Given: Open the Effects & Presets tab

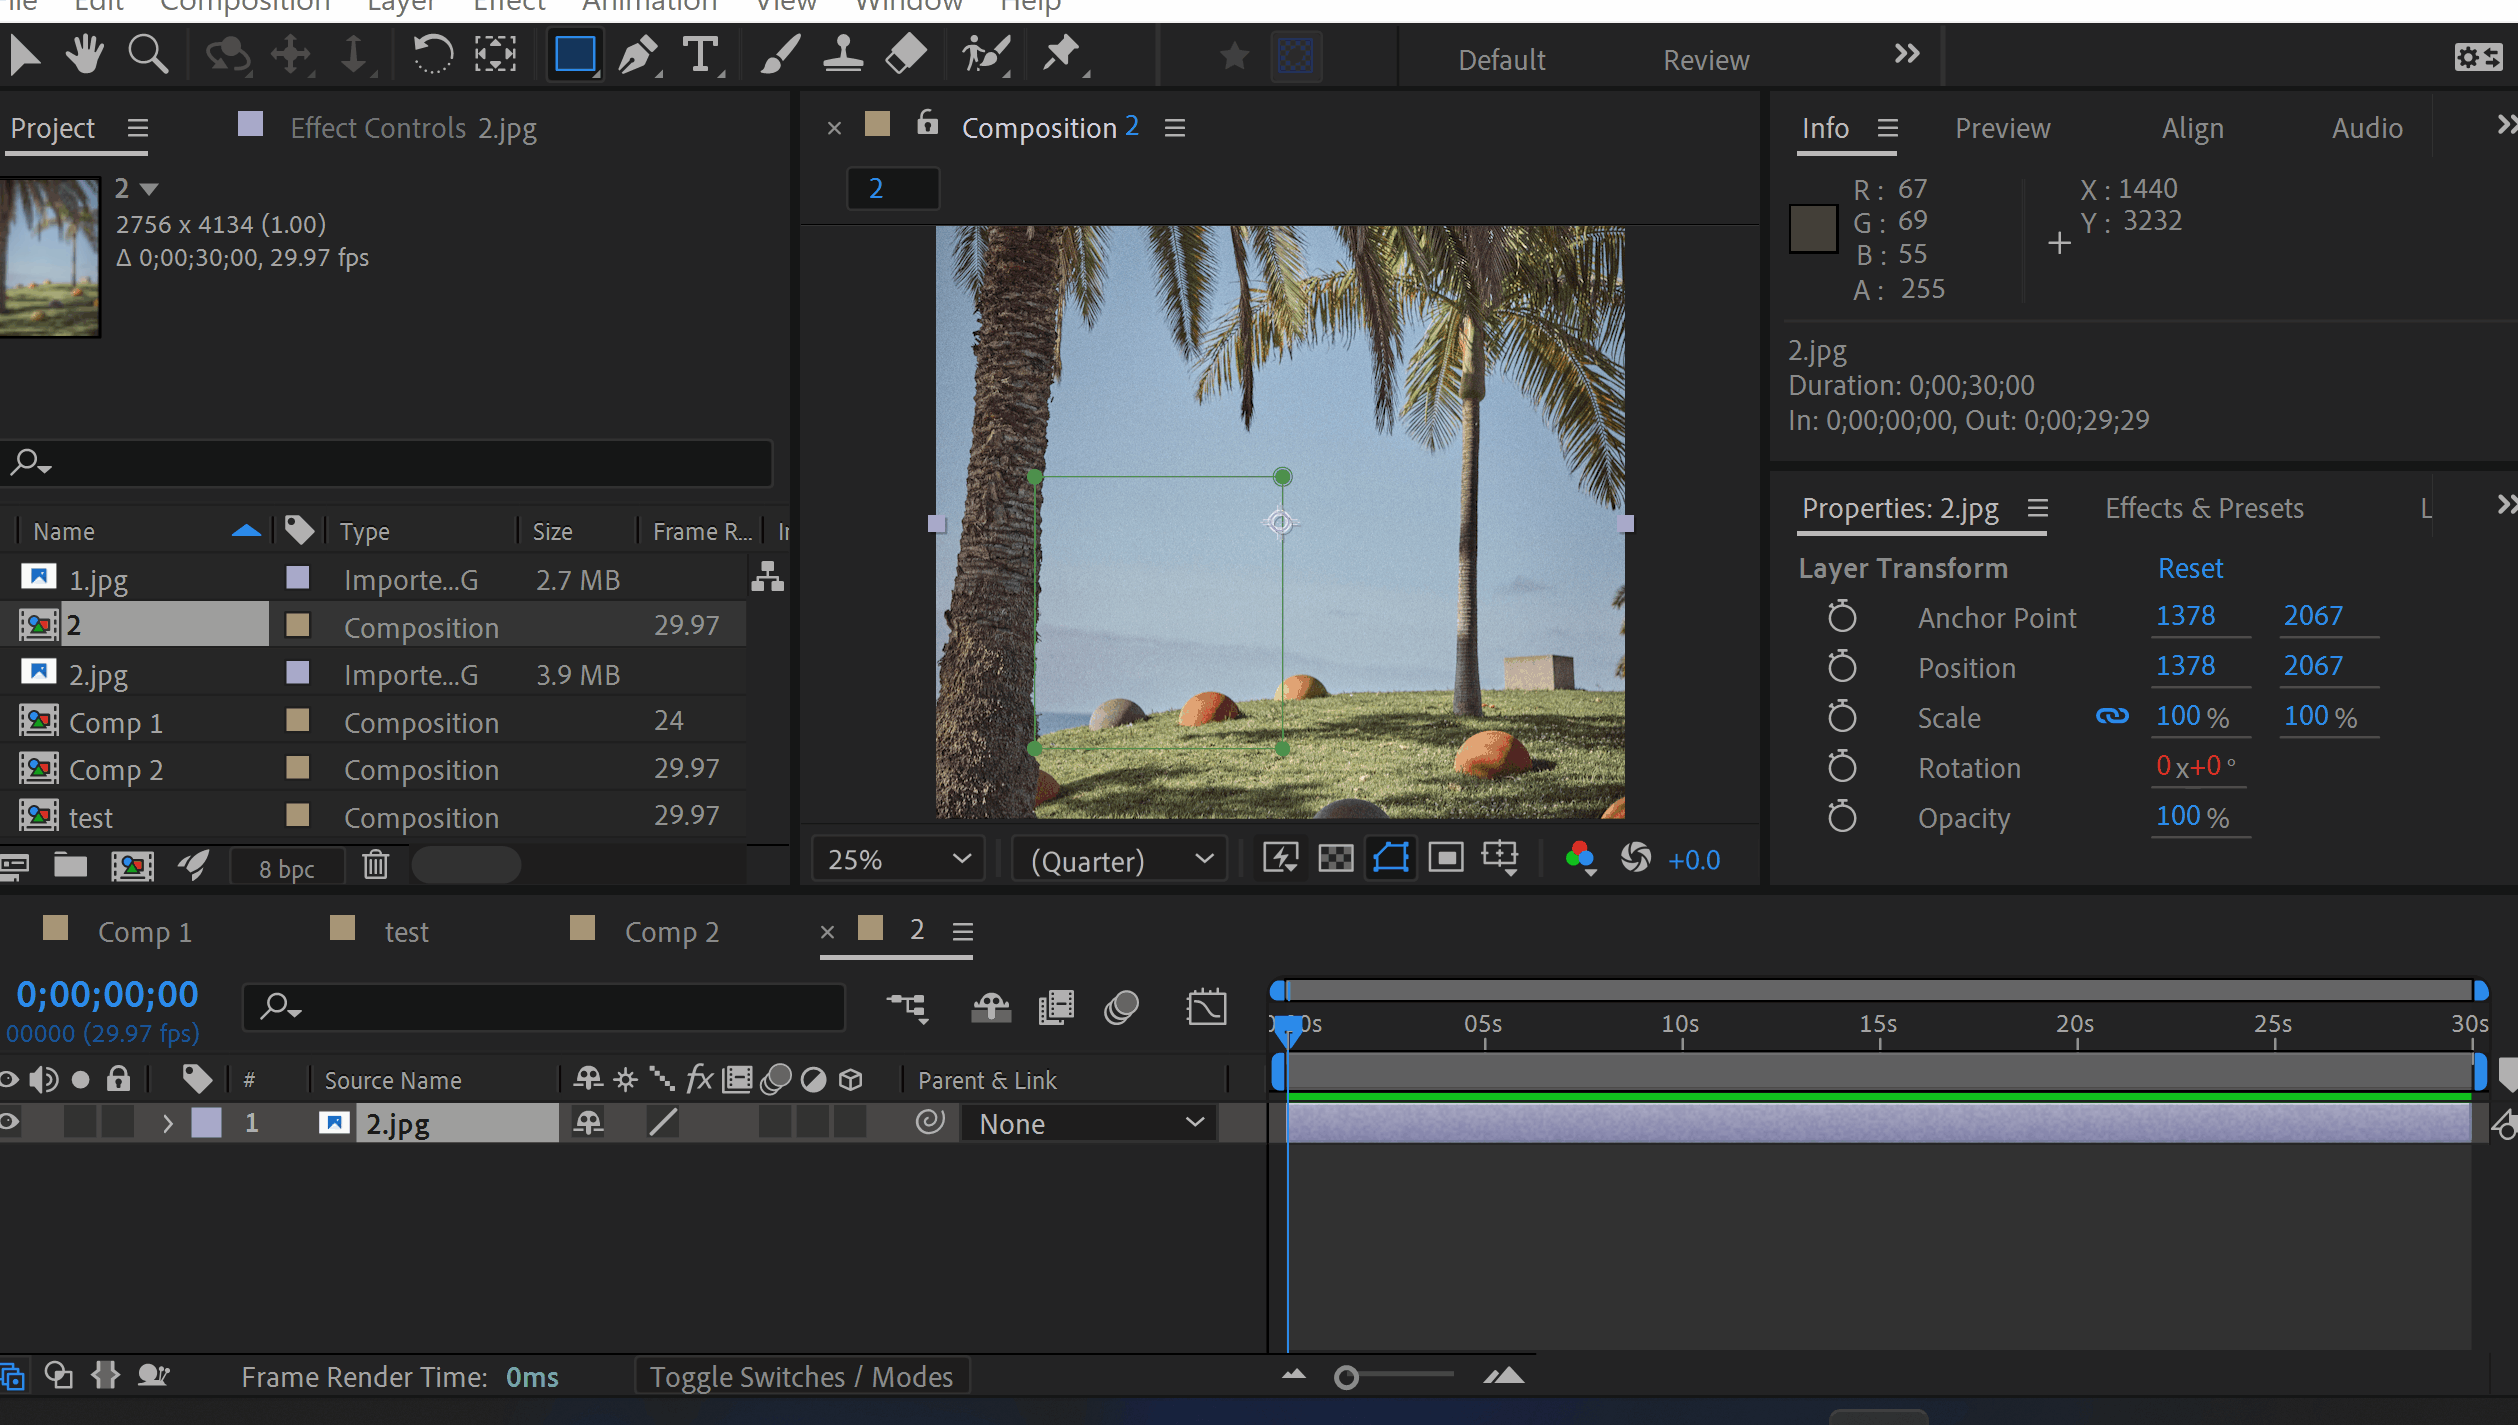Looking at the screenshot, I should tap(2203, 508).
